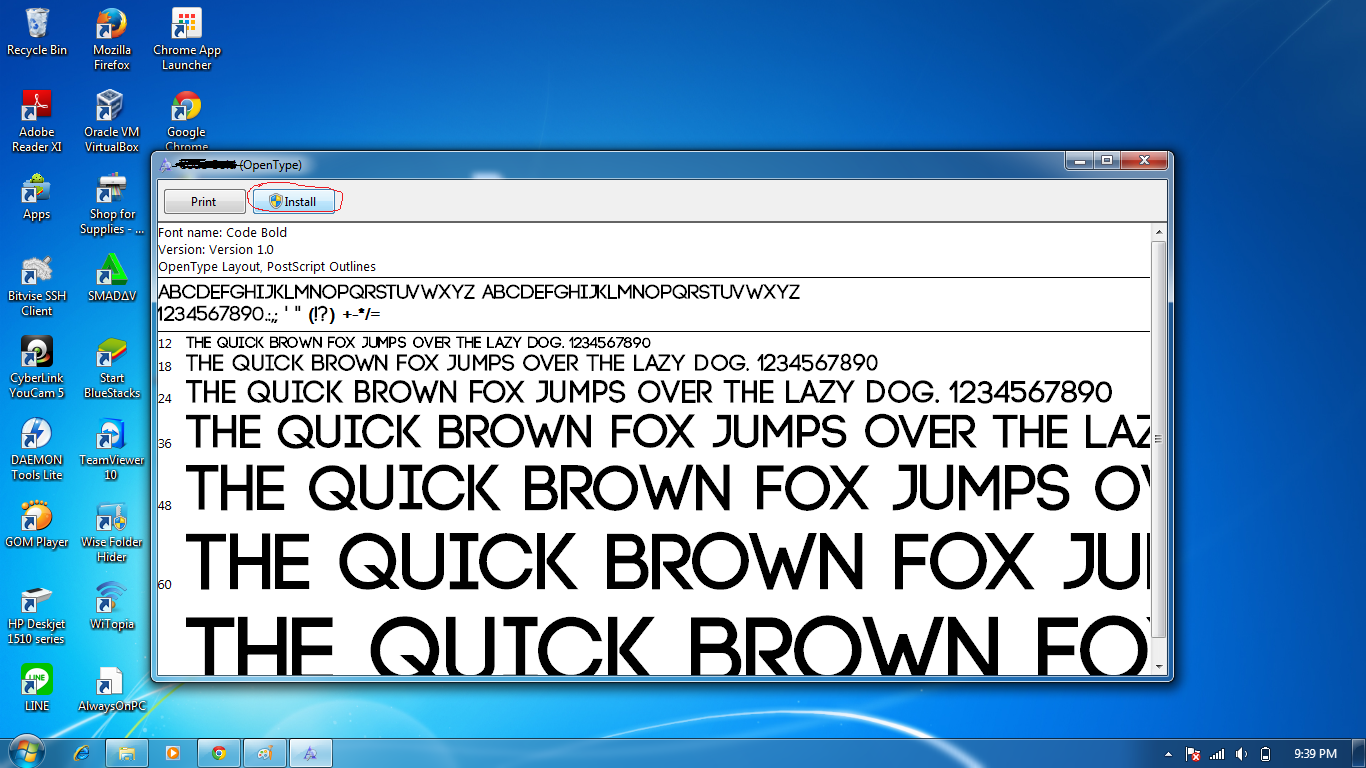Launch GOM Player

click(x=37, y=520)
